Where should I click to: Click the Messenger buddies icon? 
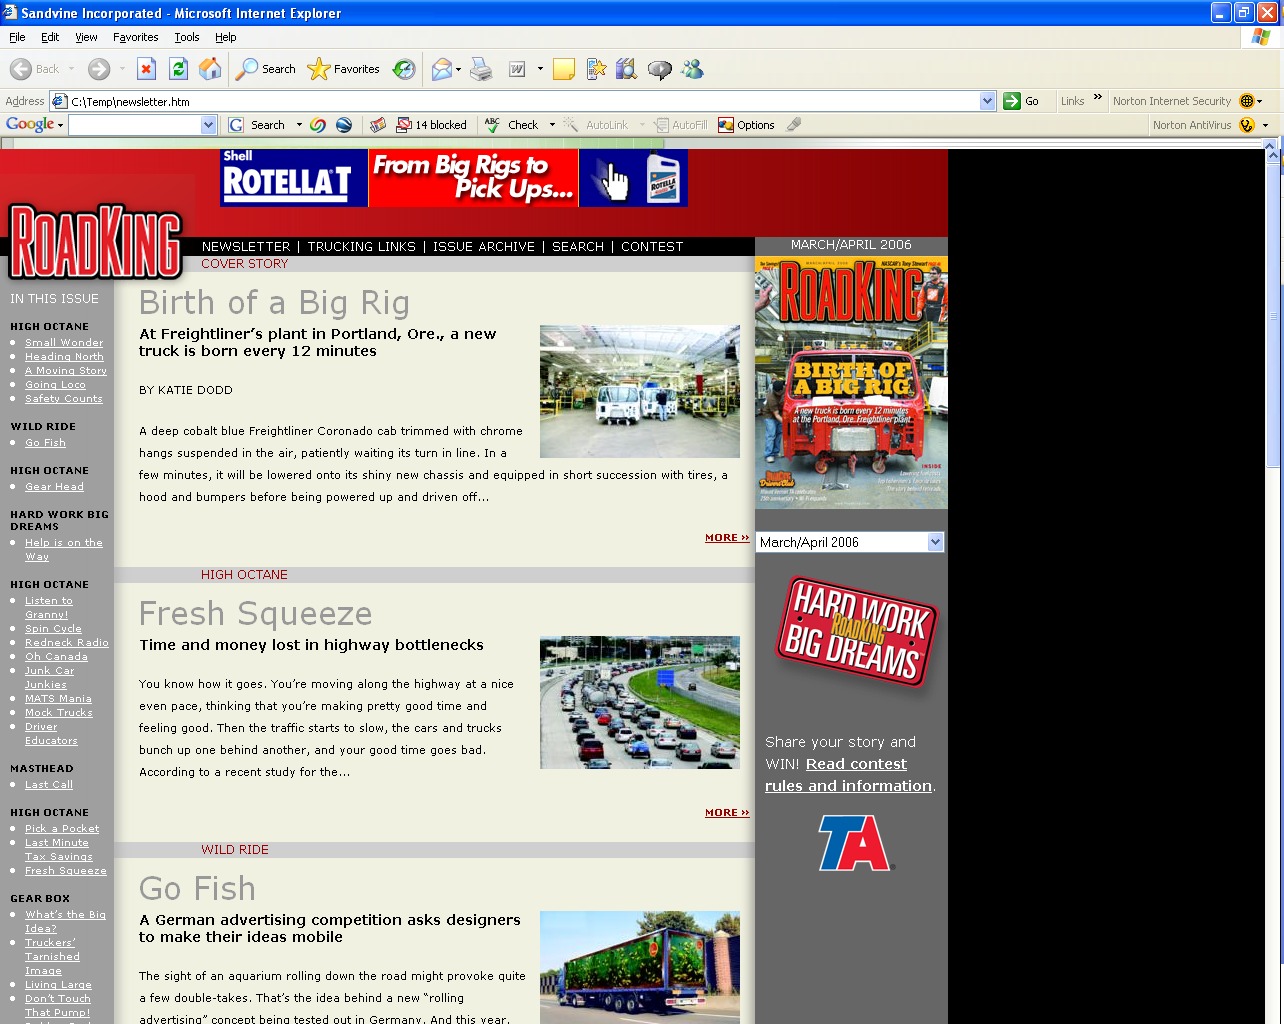pyautogui.click(x=692, y=69)
